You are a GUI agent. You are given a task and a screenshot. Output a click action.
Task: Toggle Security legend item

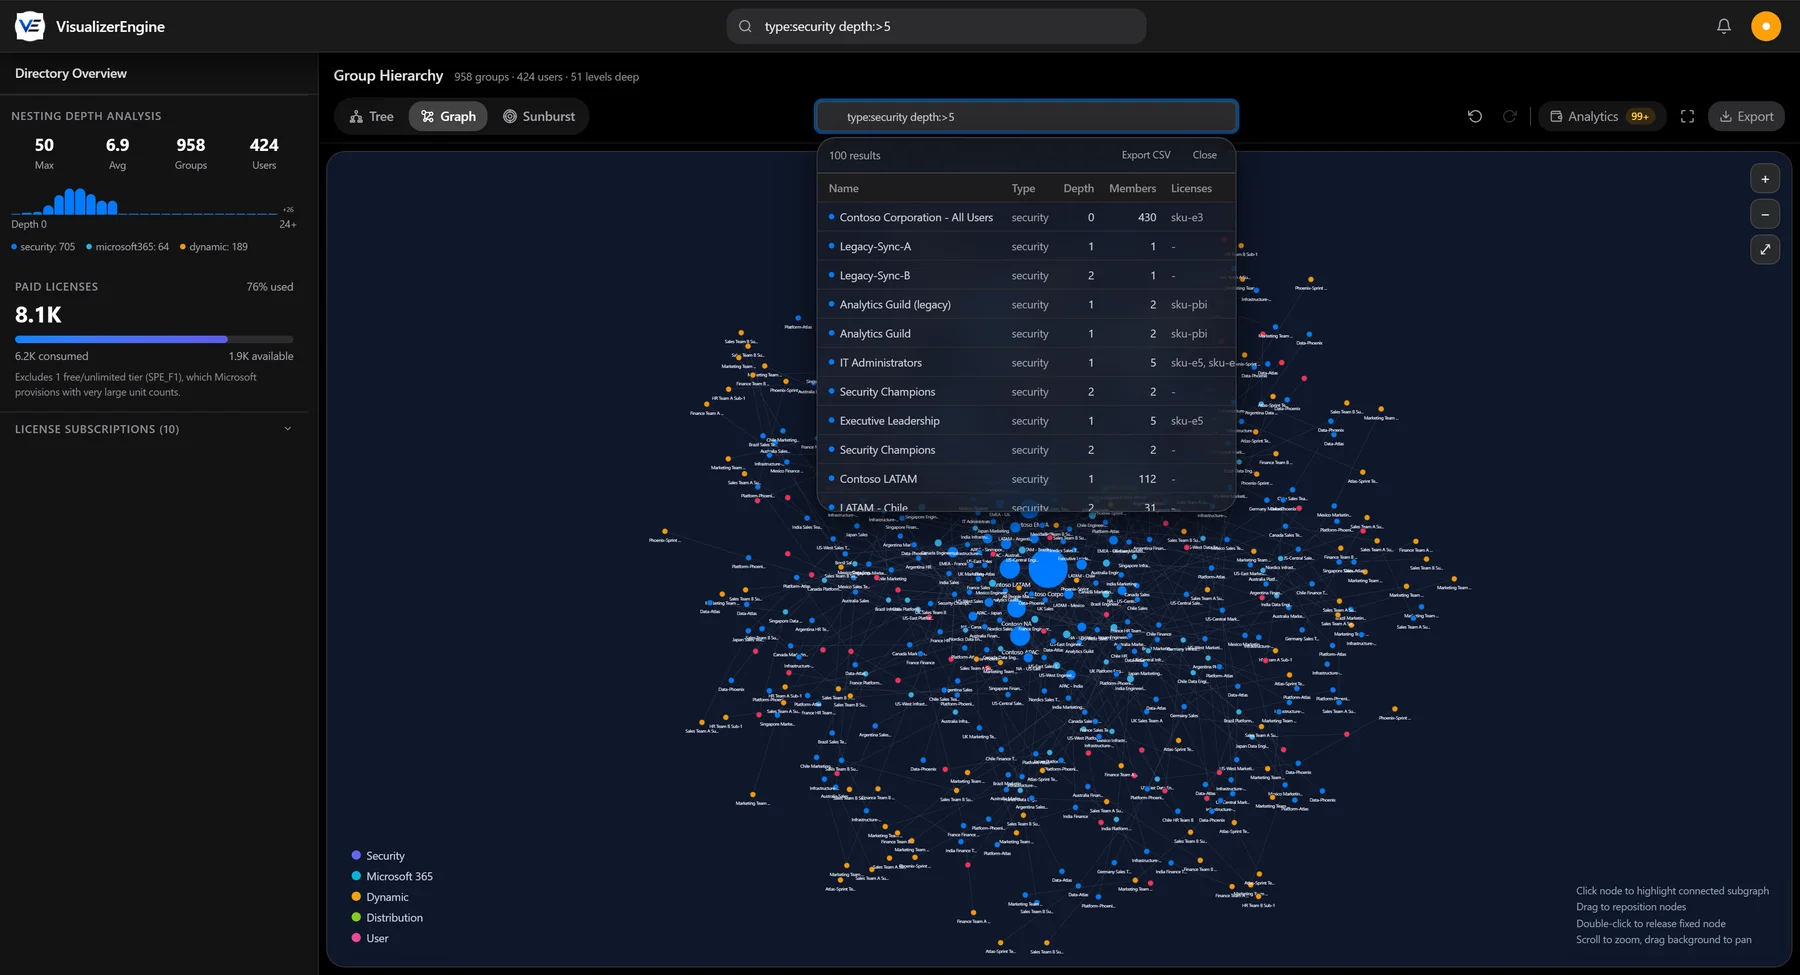coord(378,856)
